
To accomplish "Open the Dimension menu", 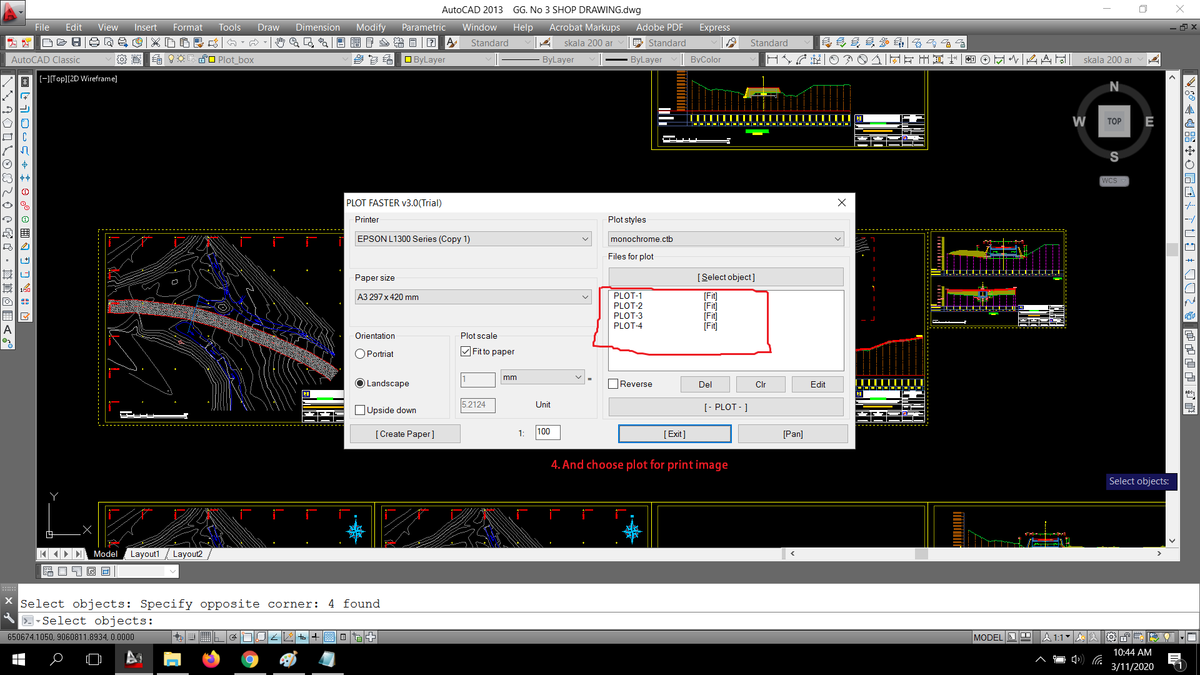I will (317, 27).
